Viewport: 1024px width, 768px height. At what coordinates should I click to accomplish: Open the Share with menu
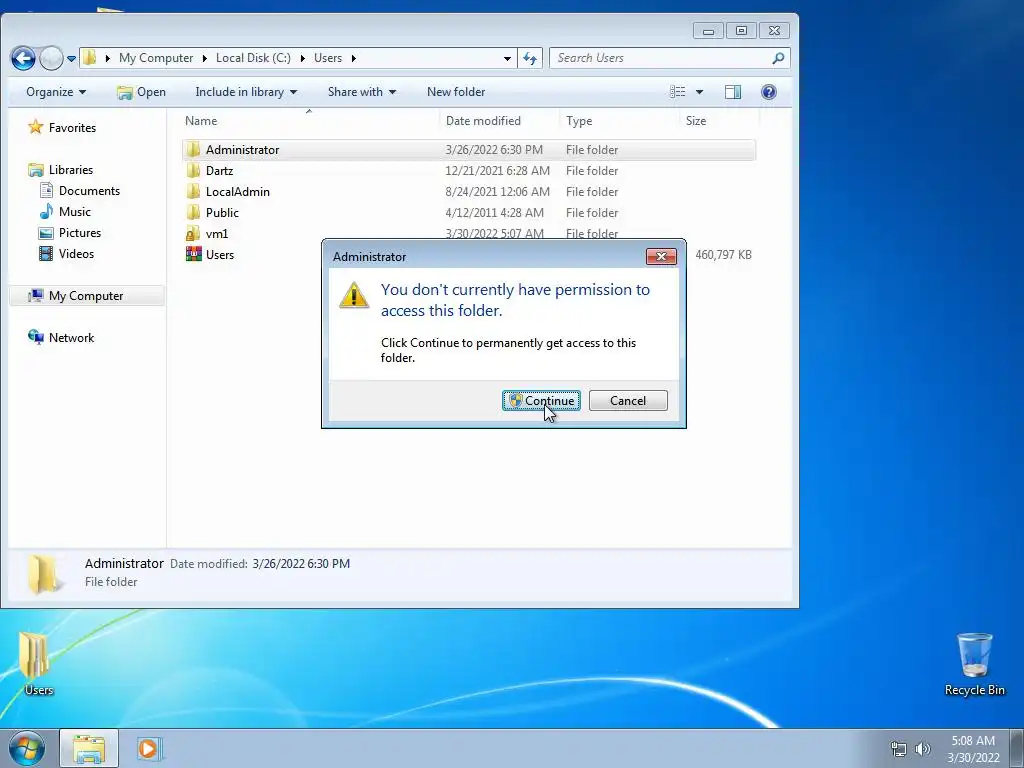point(361,92)
